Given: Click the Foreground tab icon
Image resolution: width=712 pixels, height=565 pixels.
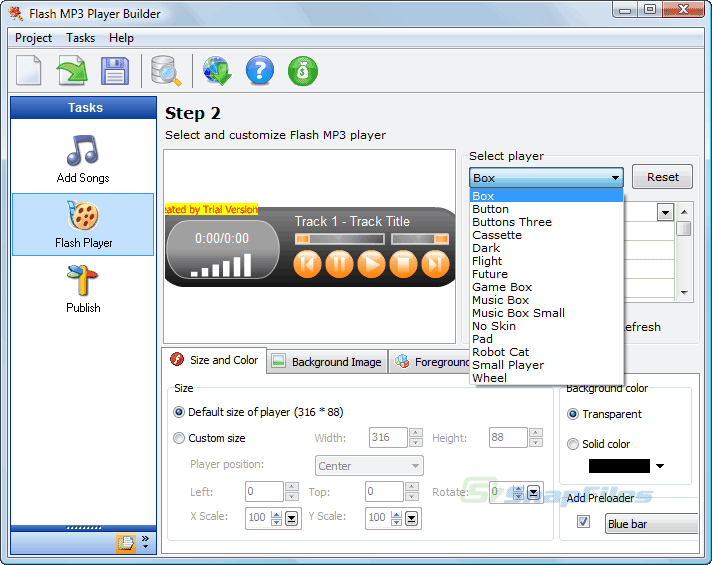Looking at the screenshot, I should pos(402,362).
